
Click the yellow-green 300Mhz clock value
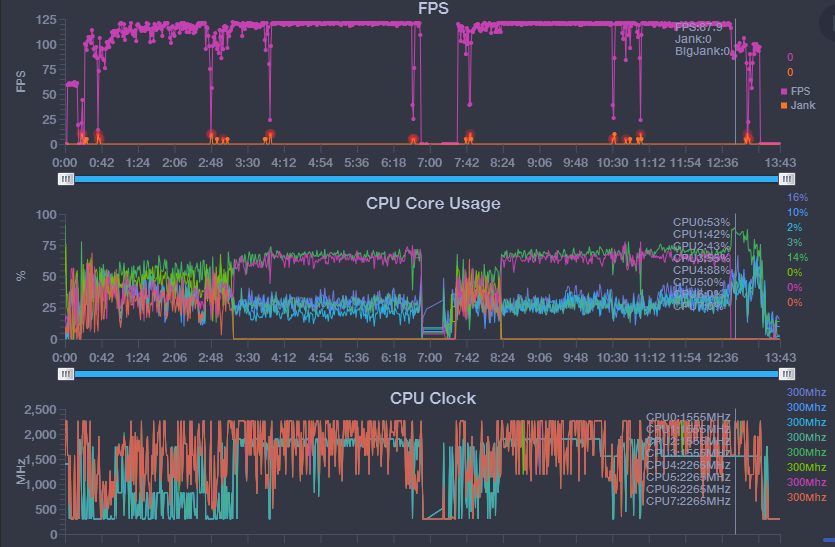pos(806,467)
